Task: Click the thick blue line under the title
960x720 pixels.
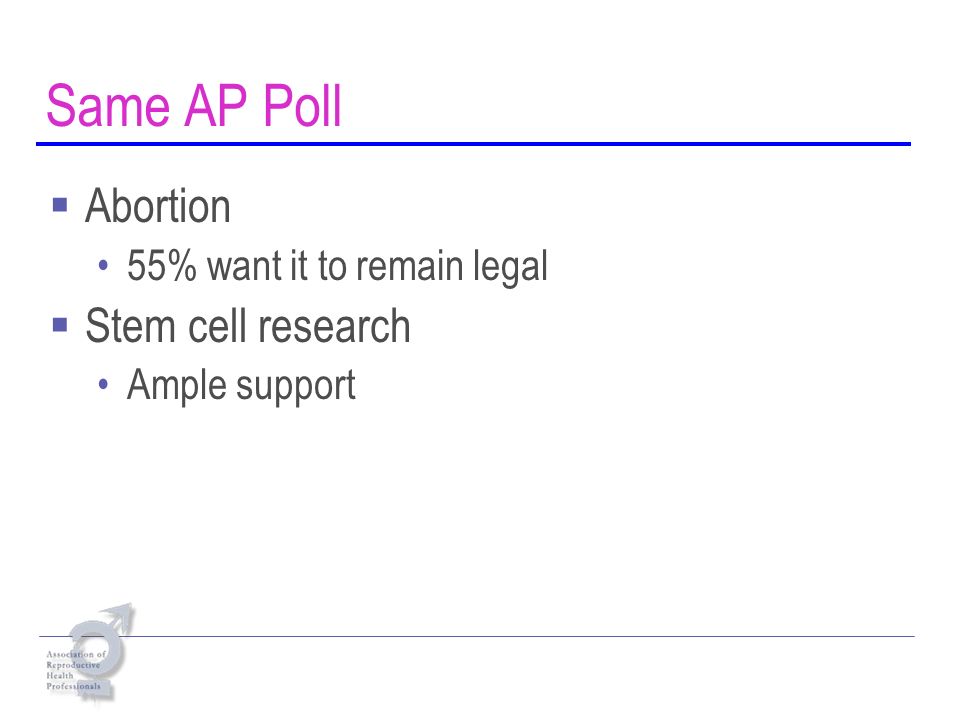Action: click(473, 144)
